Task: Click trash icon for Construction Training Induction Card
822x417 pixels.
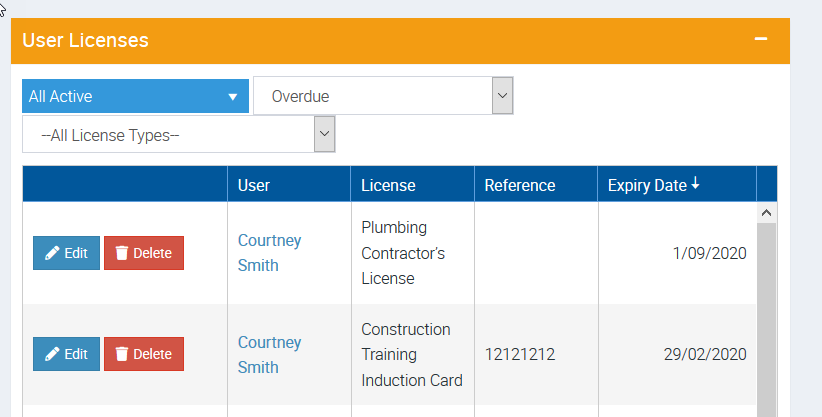Action: tap(122, 354)
